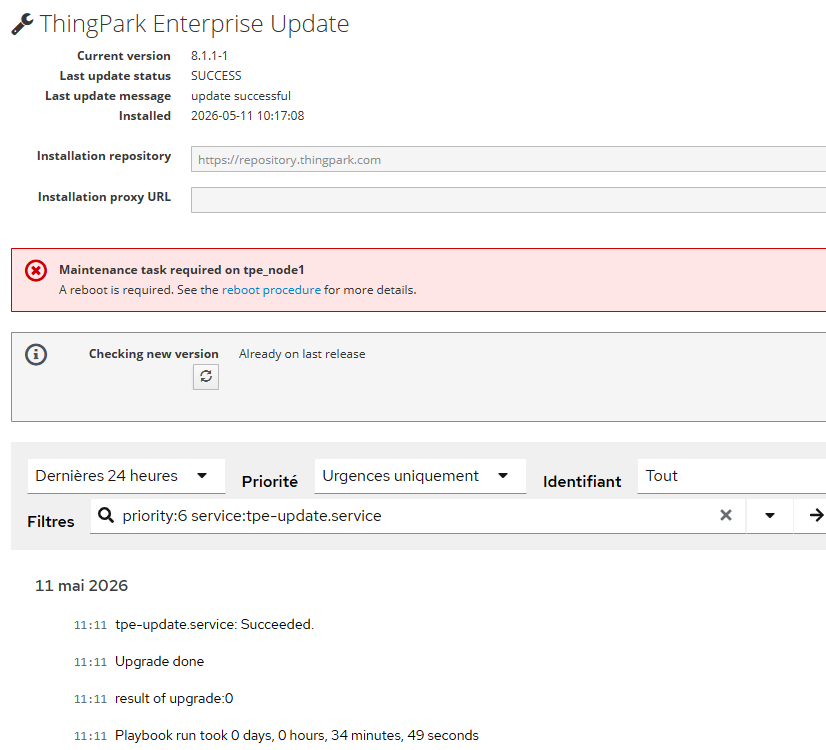Image resolution: width=826 pixels, height=750 pixels.
Task: Click the red error icon in maintenance alert
Action: (x=36, y=271)
